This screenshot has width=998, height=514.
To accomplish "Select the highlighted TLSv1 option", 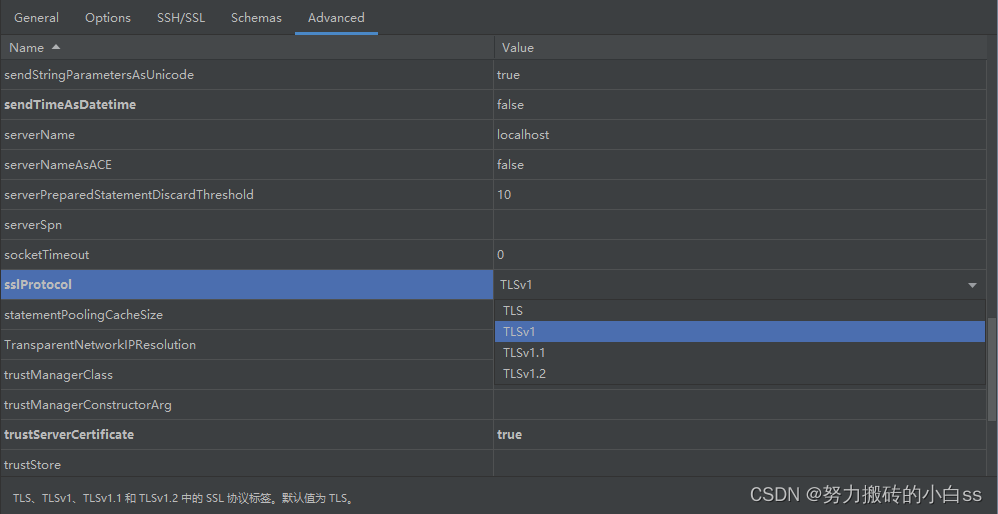I will (740, 331).
